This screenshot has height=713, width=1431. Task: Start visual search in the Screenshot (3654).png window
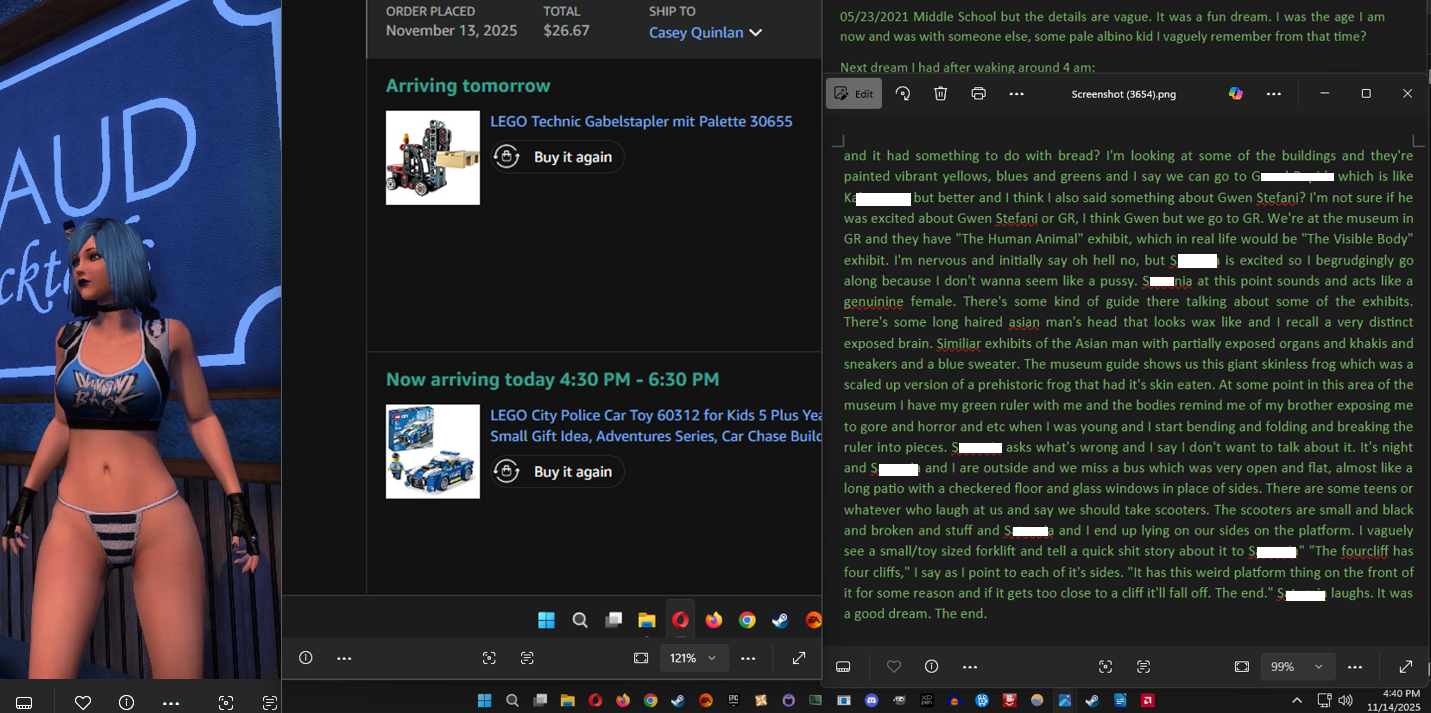tap(1106, 667)
